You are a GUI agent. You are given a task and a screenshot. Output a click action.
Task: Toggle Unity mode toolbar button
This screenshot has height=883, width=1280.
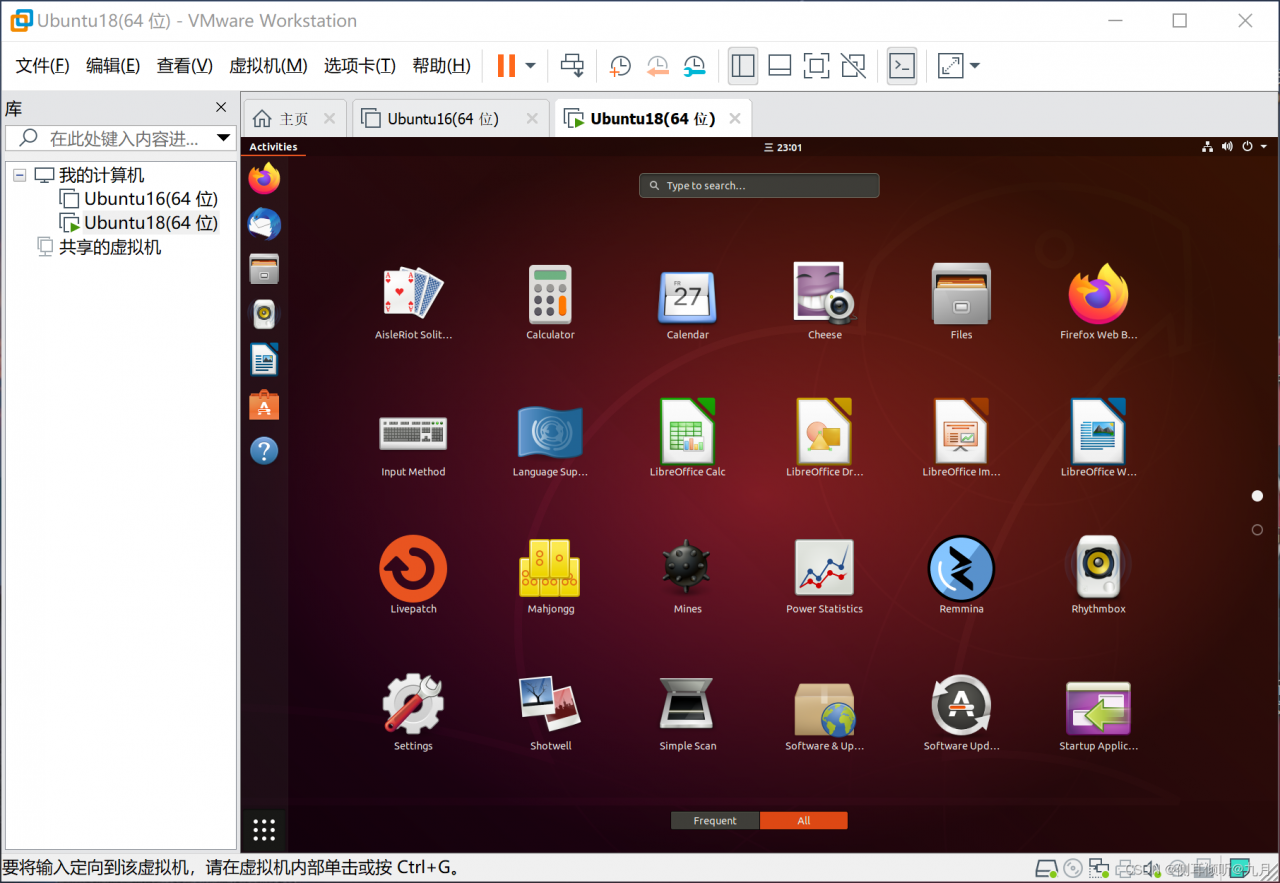pyautogui.click(x=853, y=66)
